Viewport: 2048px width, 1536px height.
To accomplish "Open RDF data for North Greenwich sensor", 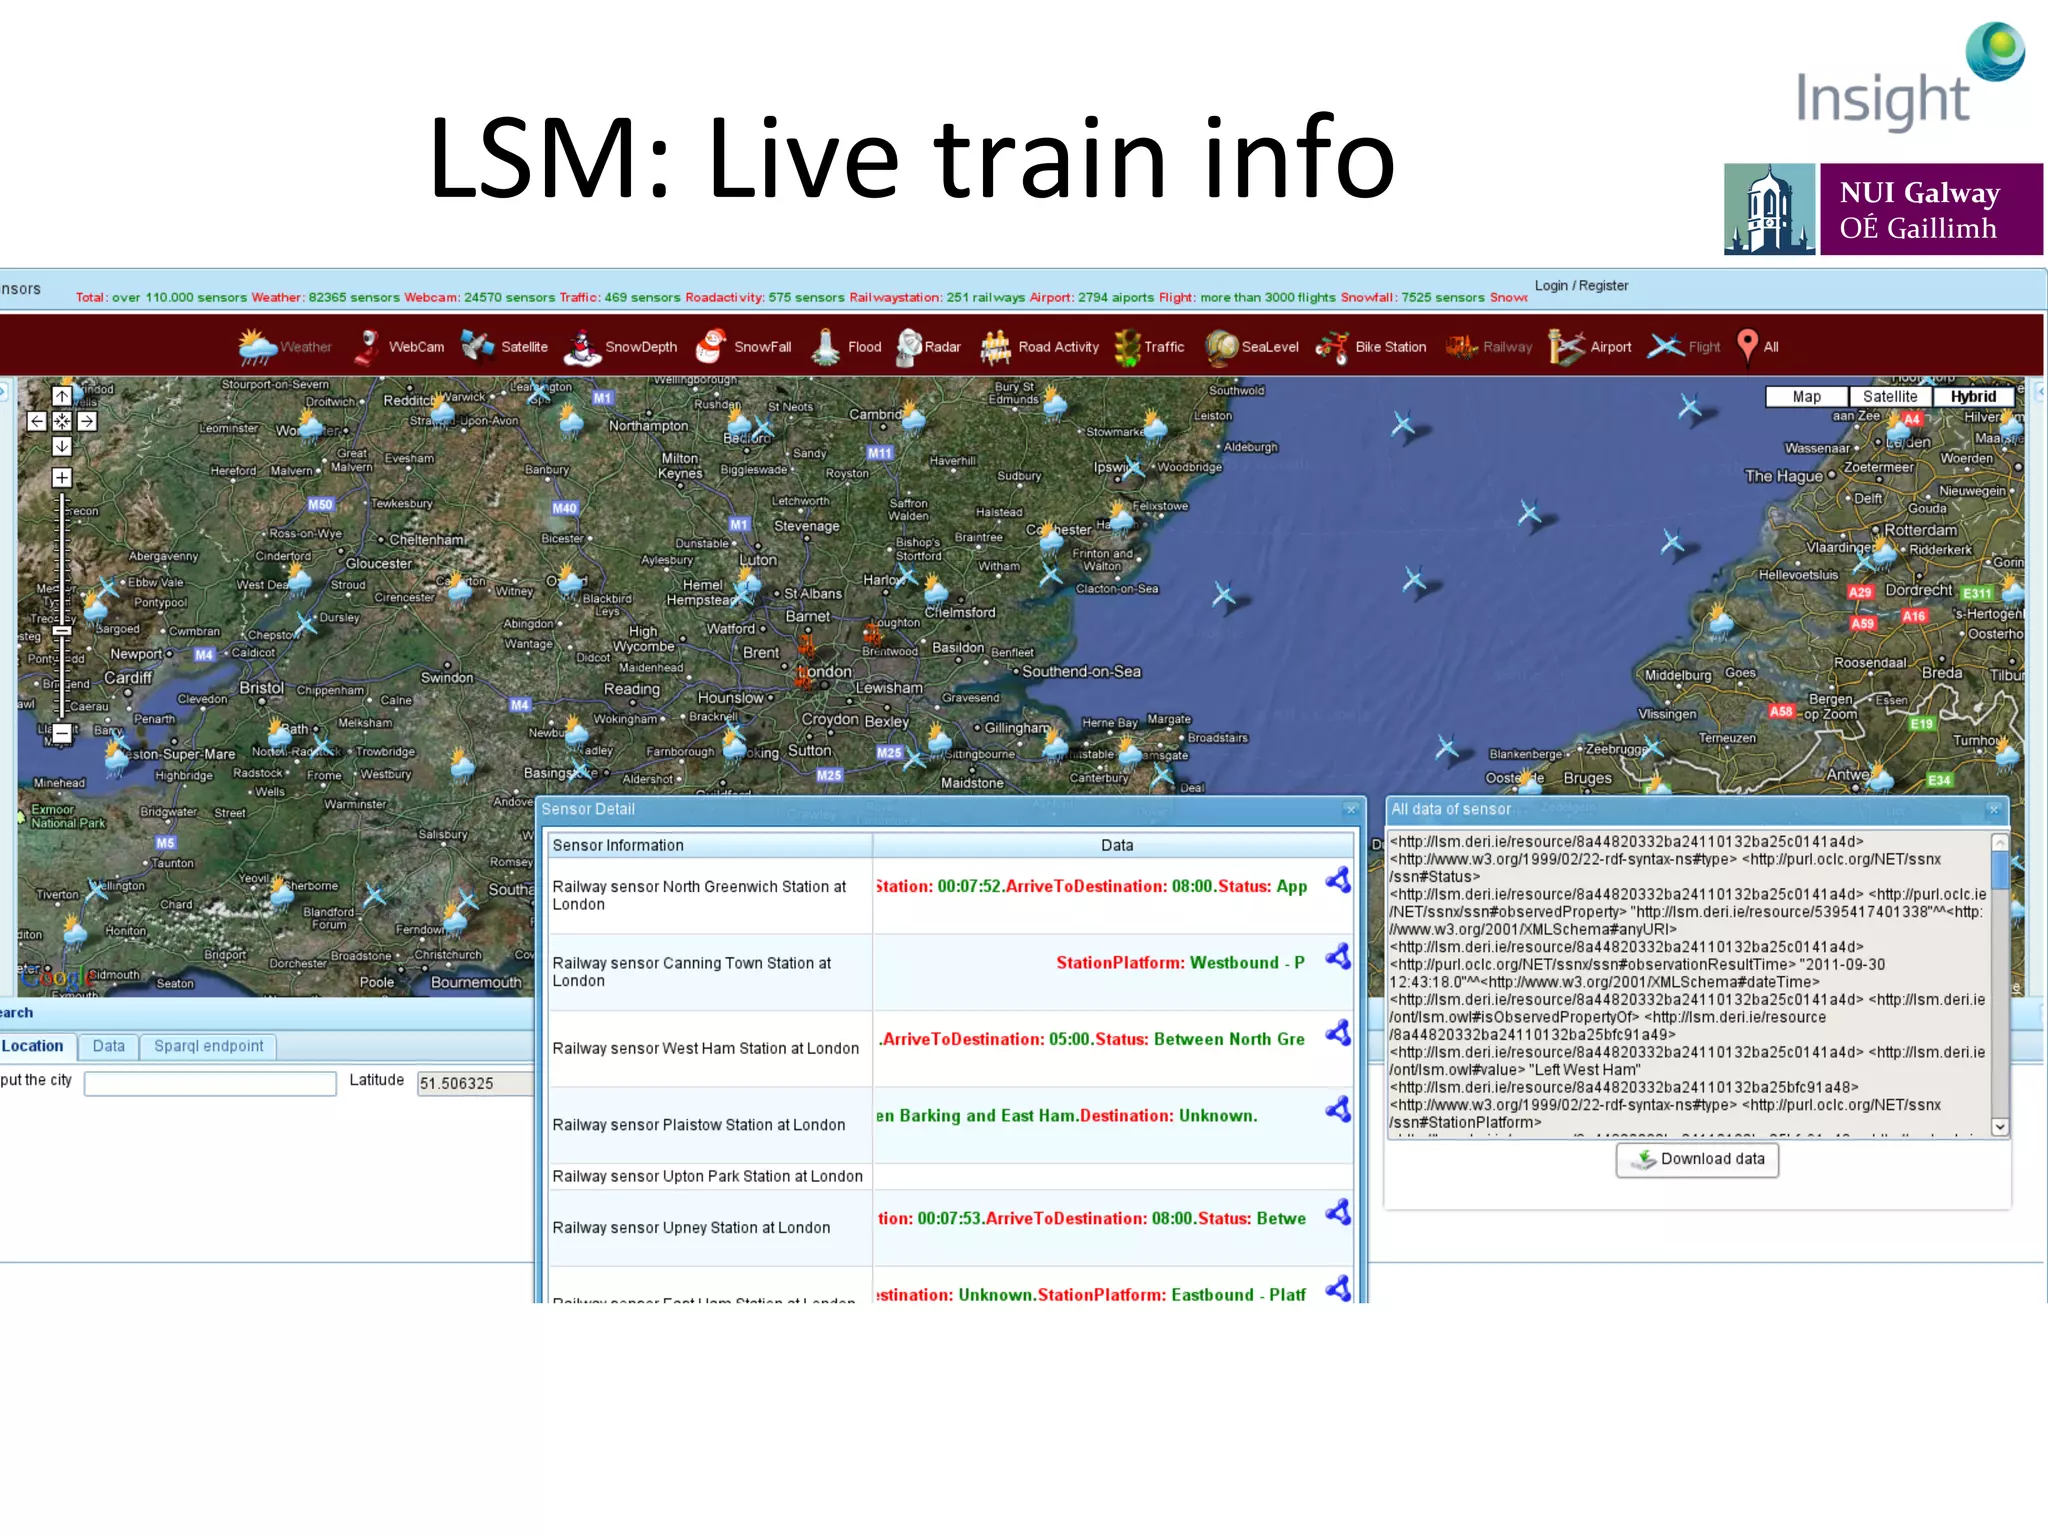I will click(1338, 880).
